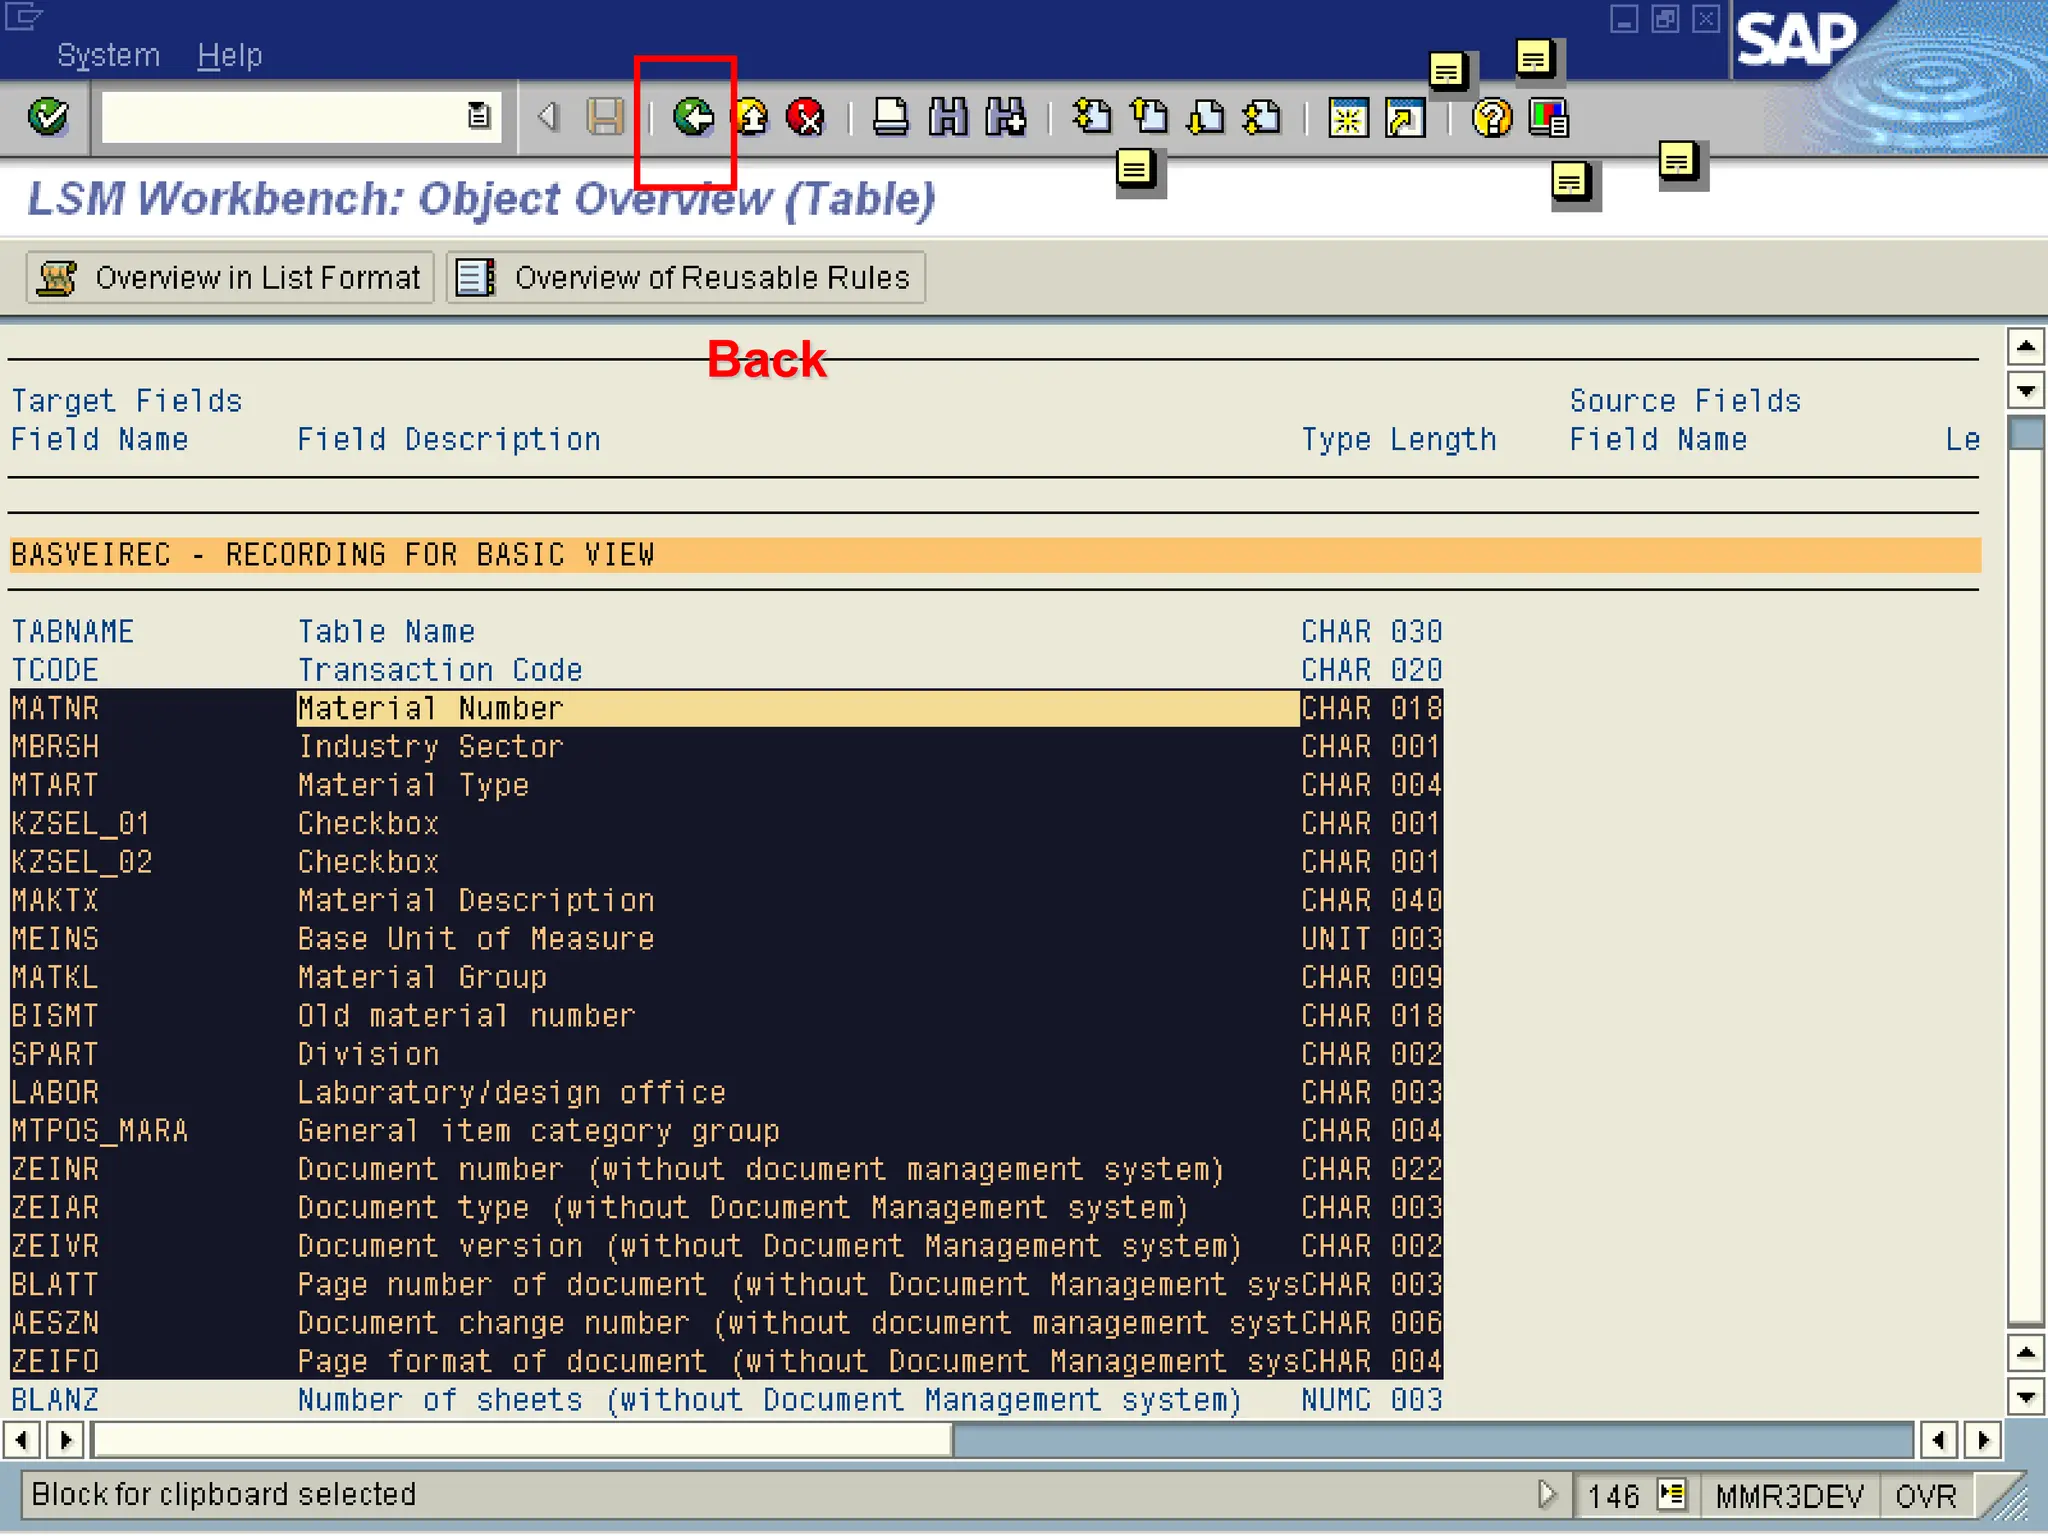Screen dimensions: 2048x1536
Task: Click in the command input field
Action: point(280,117)
